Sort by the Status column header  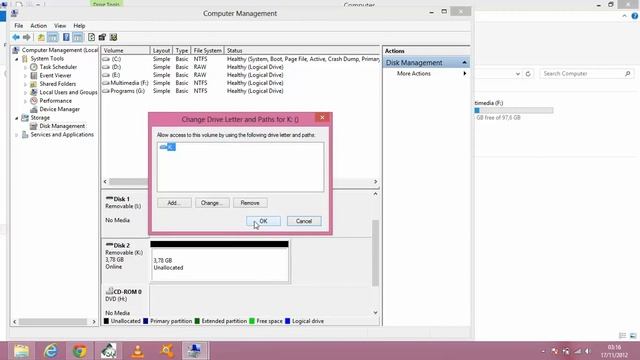pyautogui.click(x=302, y=51)
